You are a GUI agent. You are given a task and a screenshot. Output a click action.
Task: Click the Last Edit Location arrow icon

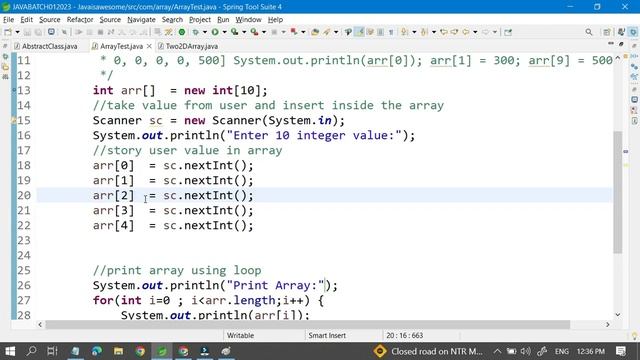(x=444, y=32)
